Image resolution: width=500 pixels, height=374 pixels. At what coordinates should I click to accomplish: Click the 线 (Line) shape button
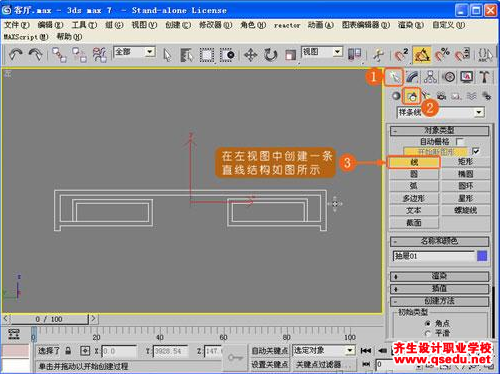(414, 162)
